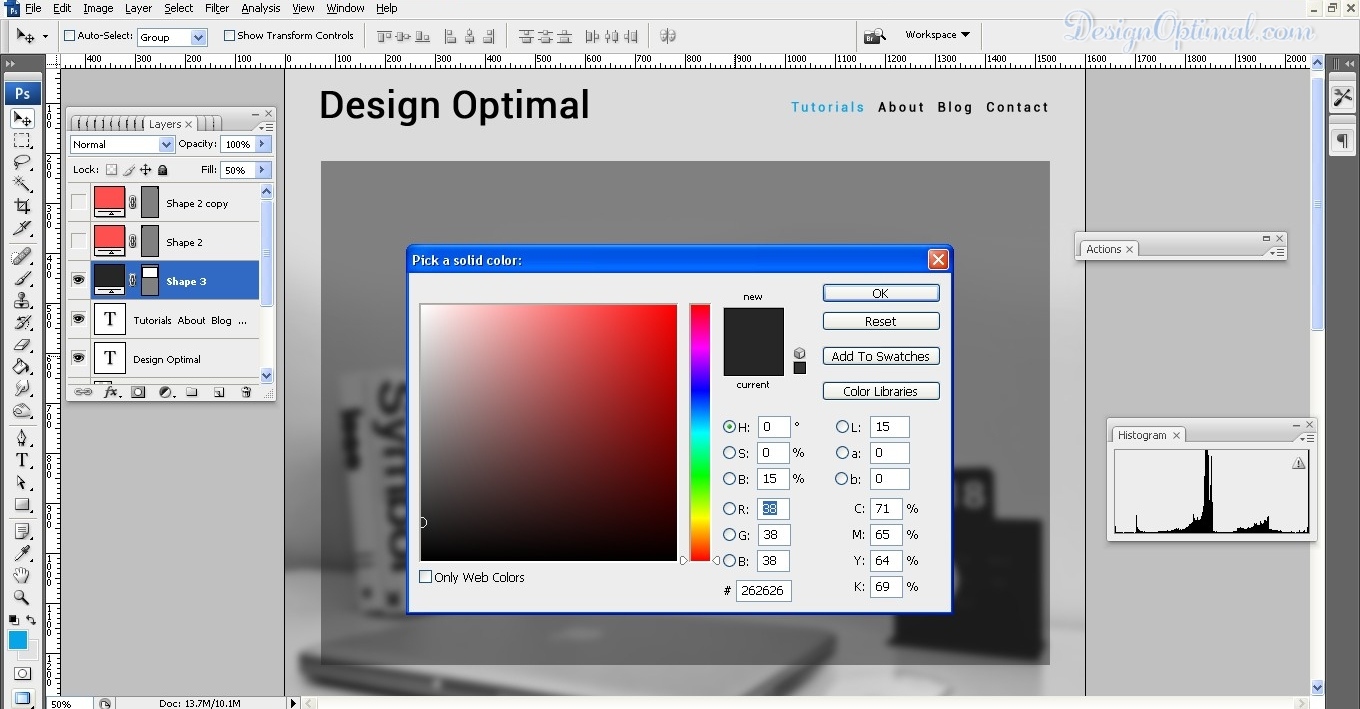
Task: Open the Layers panel options menu
Action: (265, 128)
